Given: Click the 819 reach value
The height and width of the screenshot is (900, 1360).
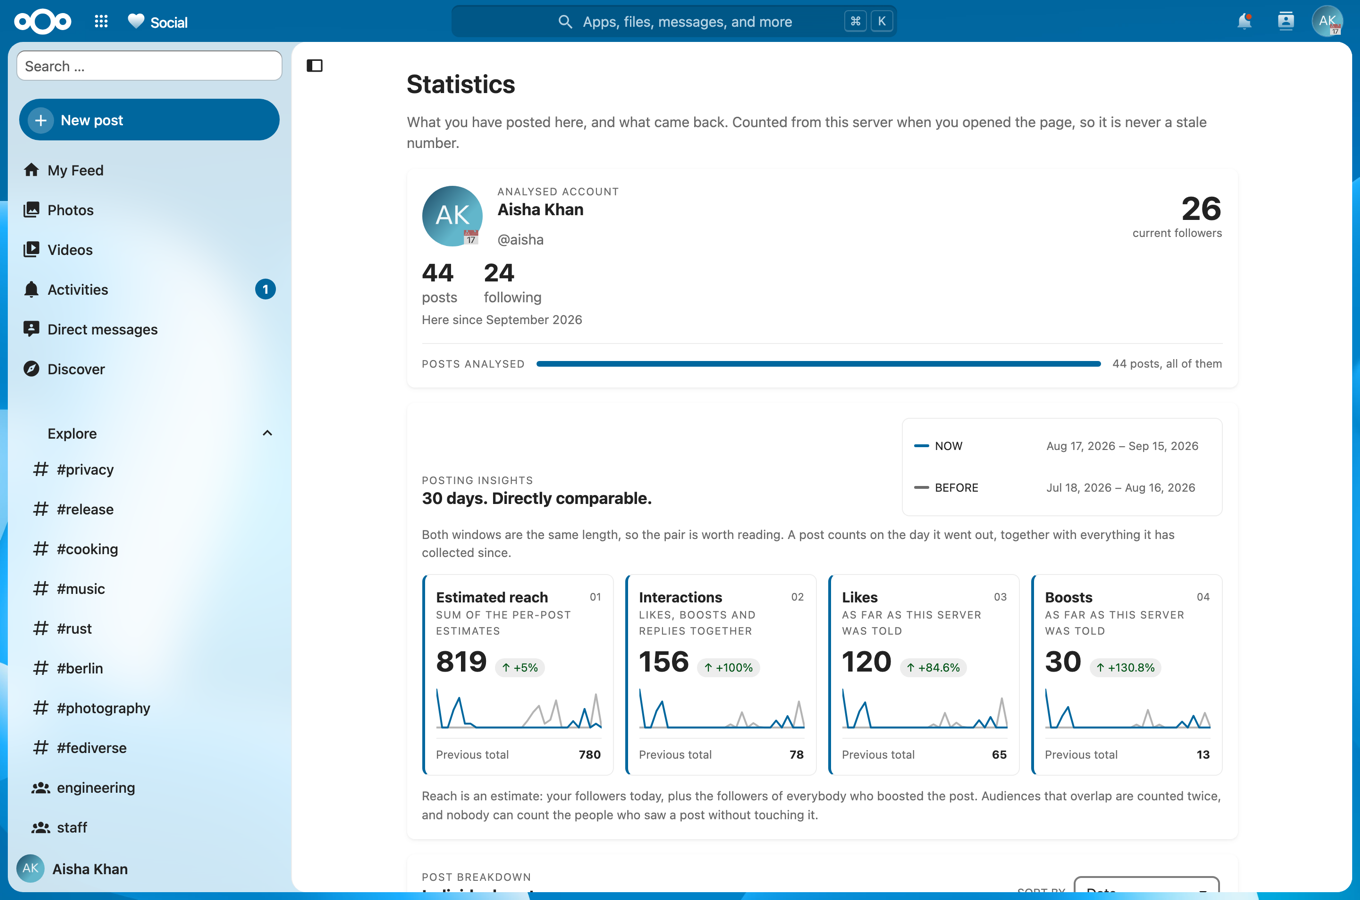Looking at the screenshot, I should pyautogui.click(x=461, y=662).
